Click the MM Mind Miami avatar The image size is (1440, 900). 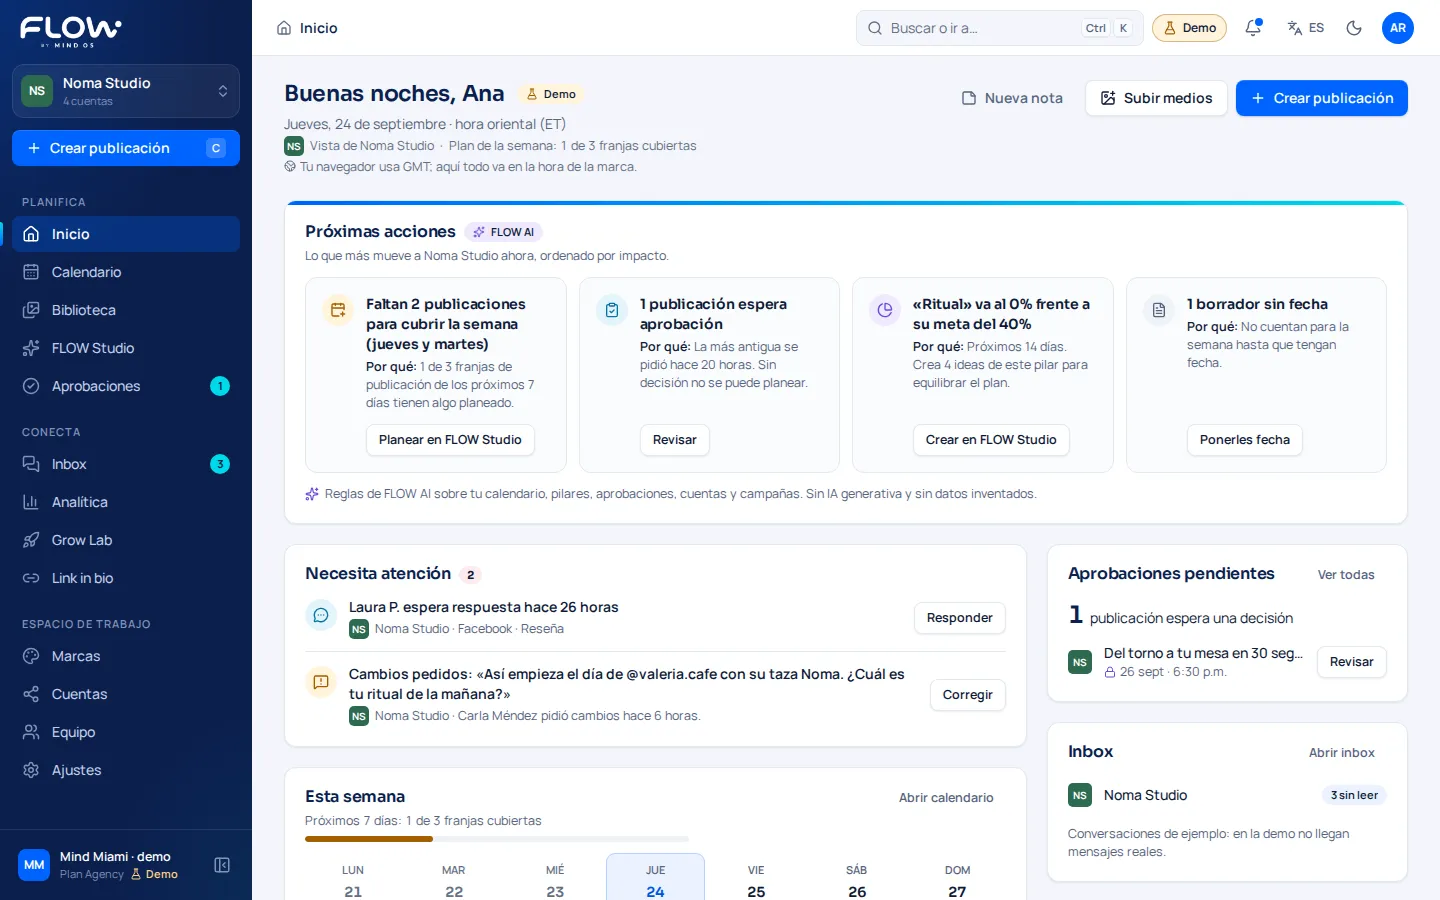click(34, 865)
